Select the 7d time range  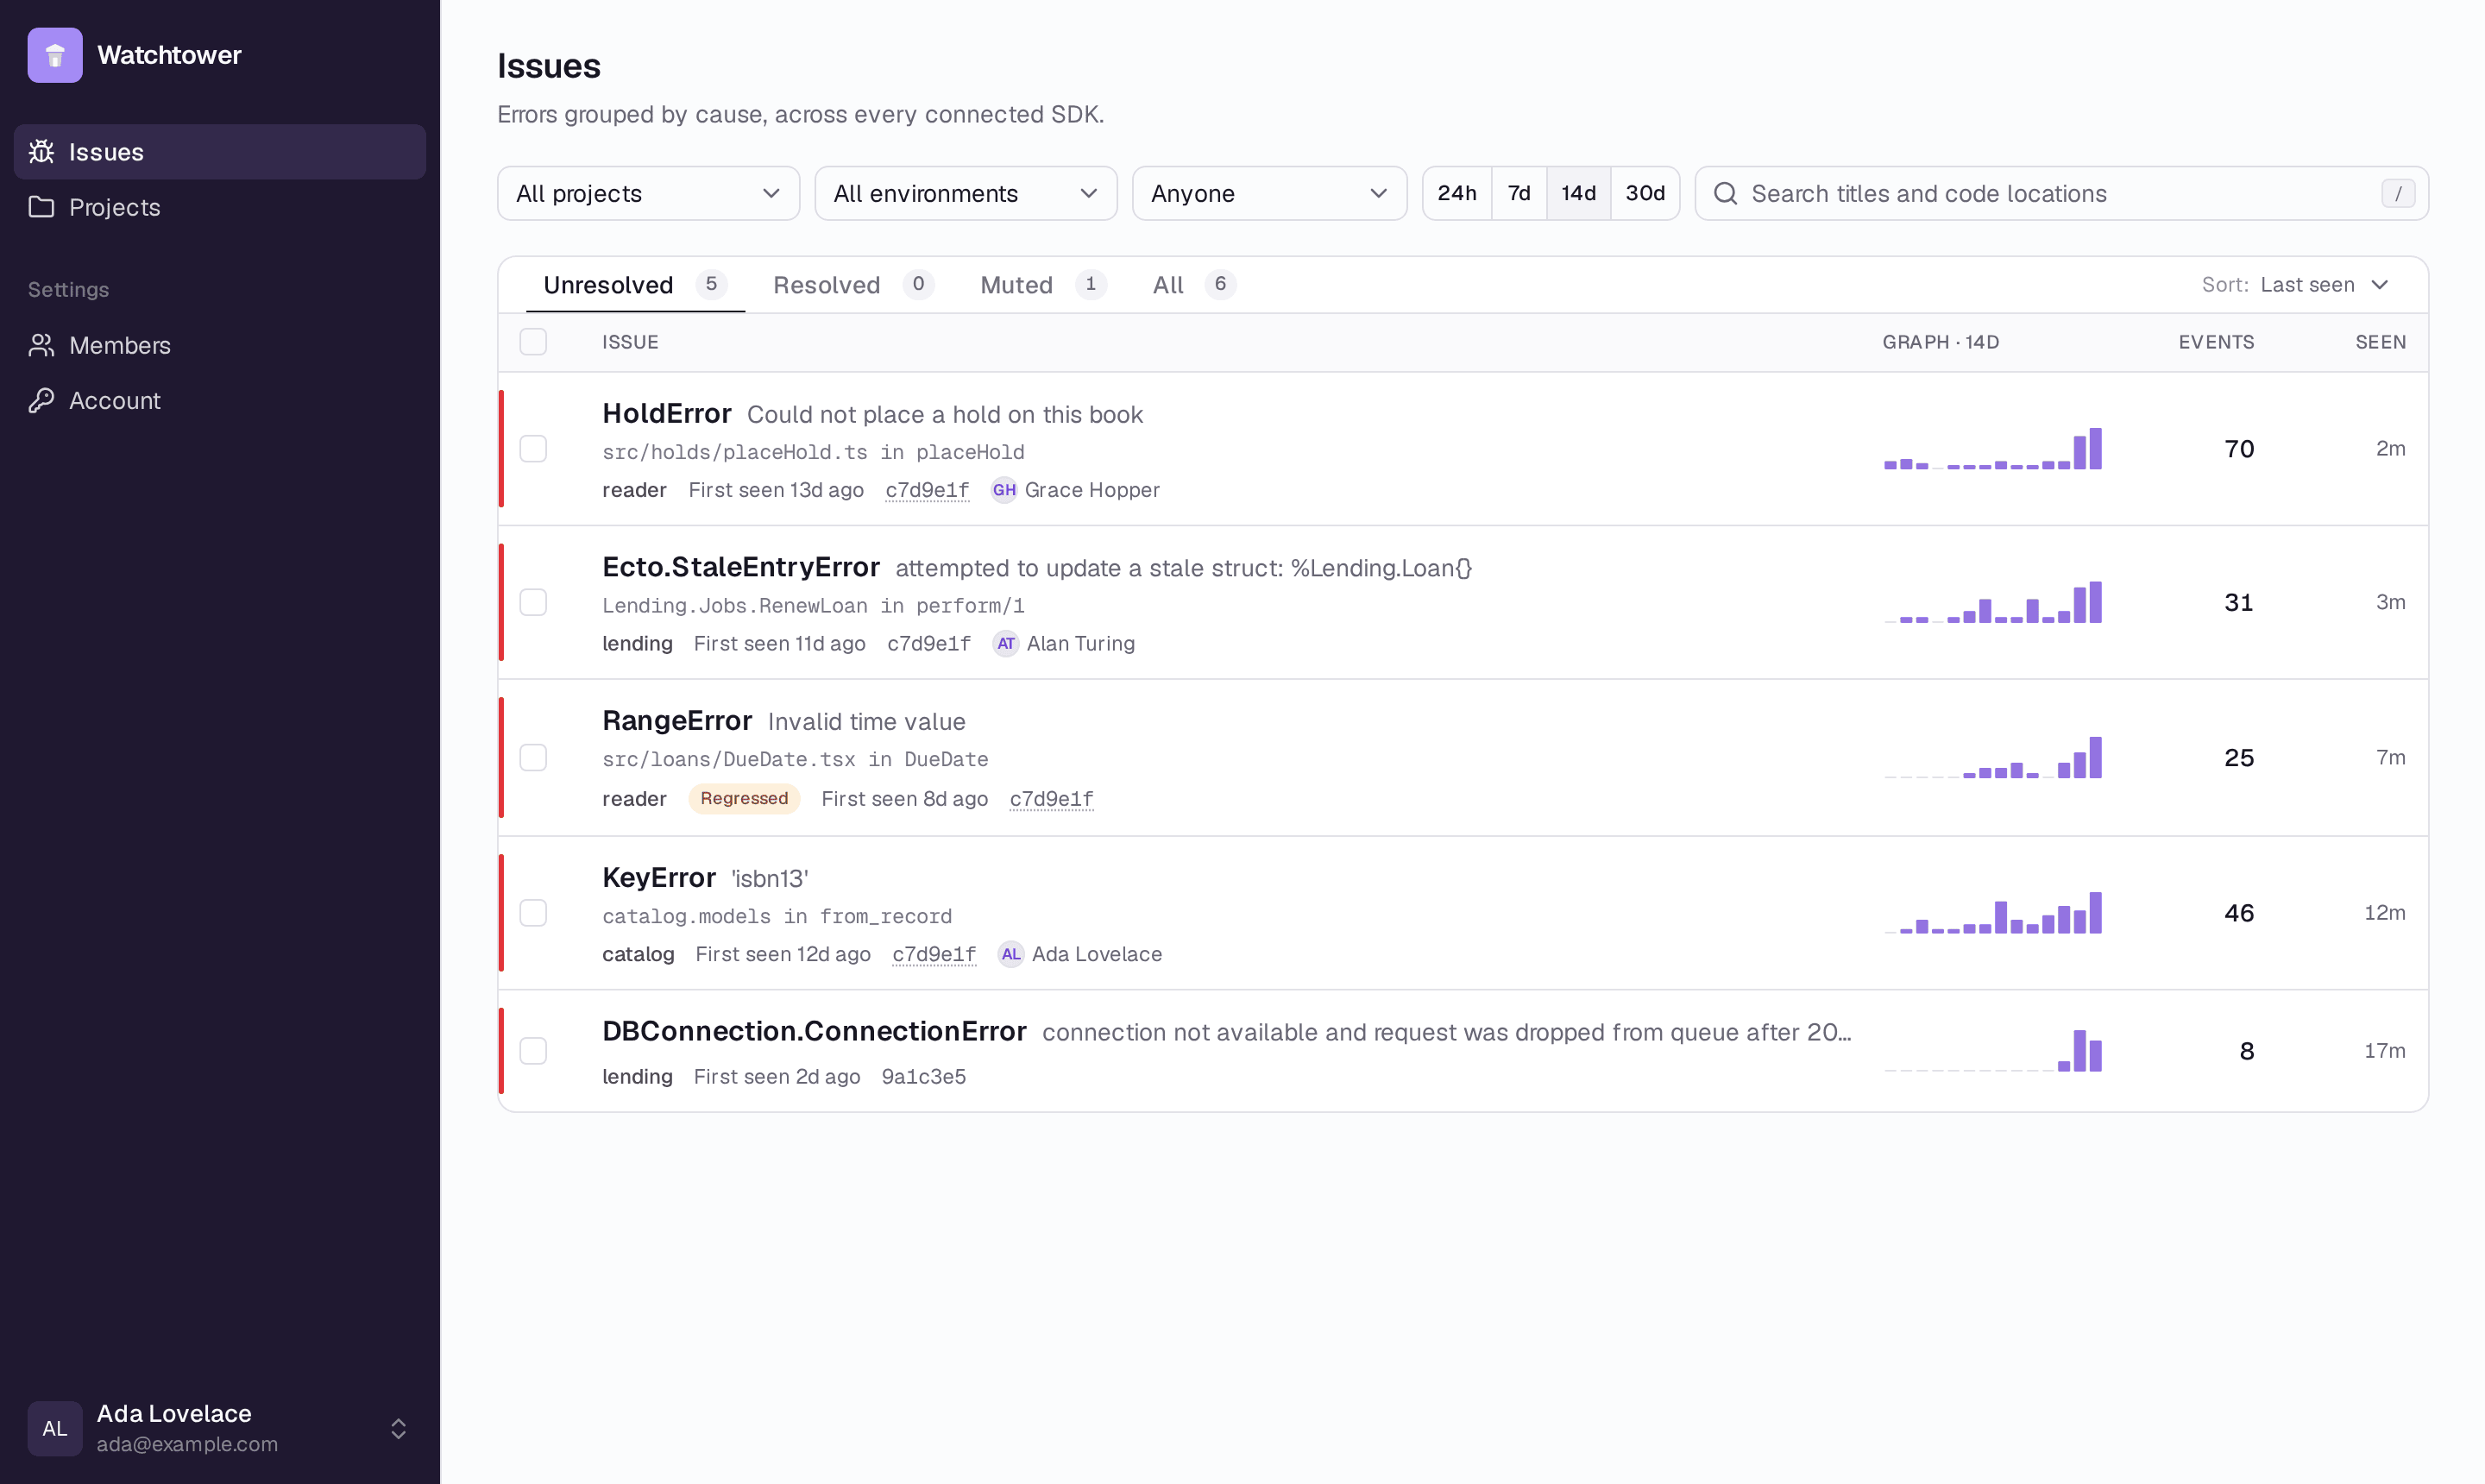tap(1519, 193)
